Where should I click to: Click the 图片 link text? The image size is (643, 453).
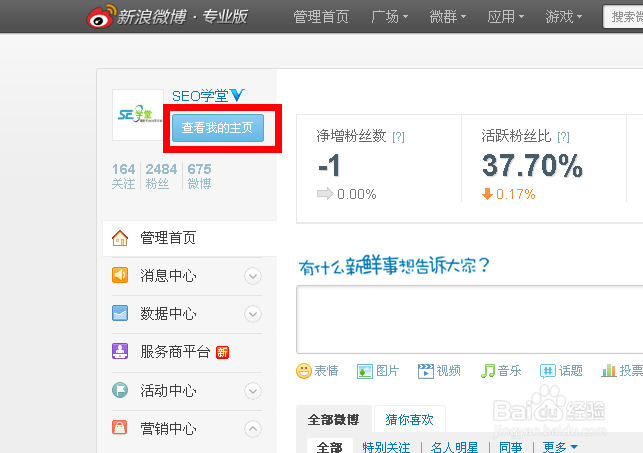point(388,371)
